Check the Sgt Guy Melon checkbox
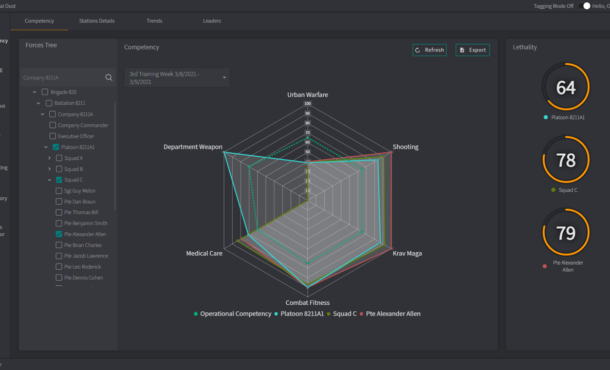This screenshot has height=370, width=610. tap(59, 191)
